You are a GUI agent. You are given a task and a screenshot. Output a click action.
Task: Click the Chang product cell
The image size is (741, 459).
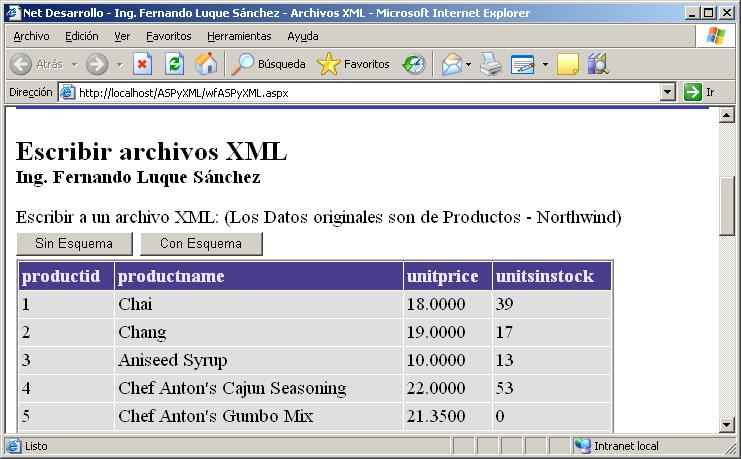pos(258,332)
